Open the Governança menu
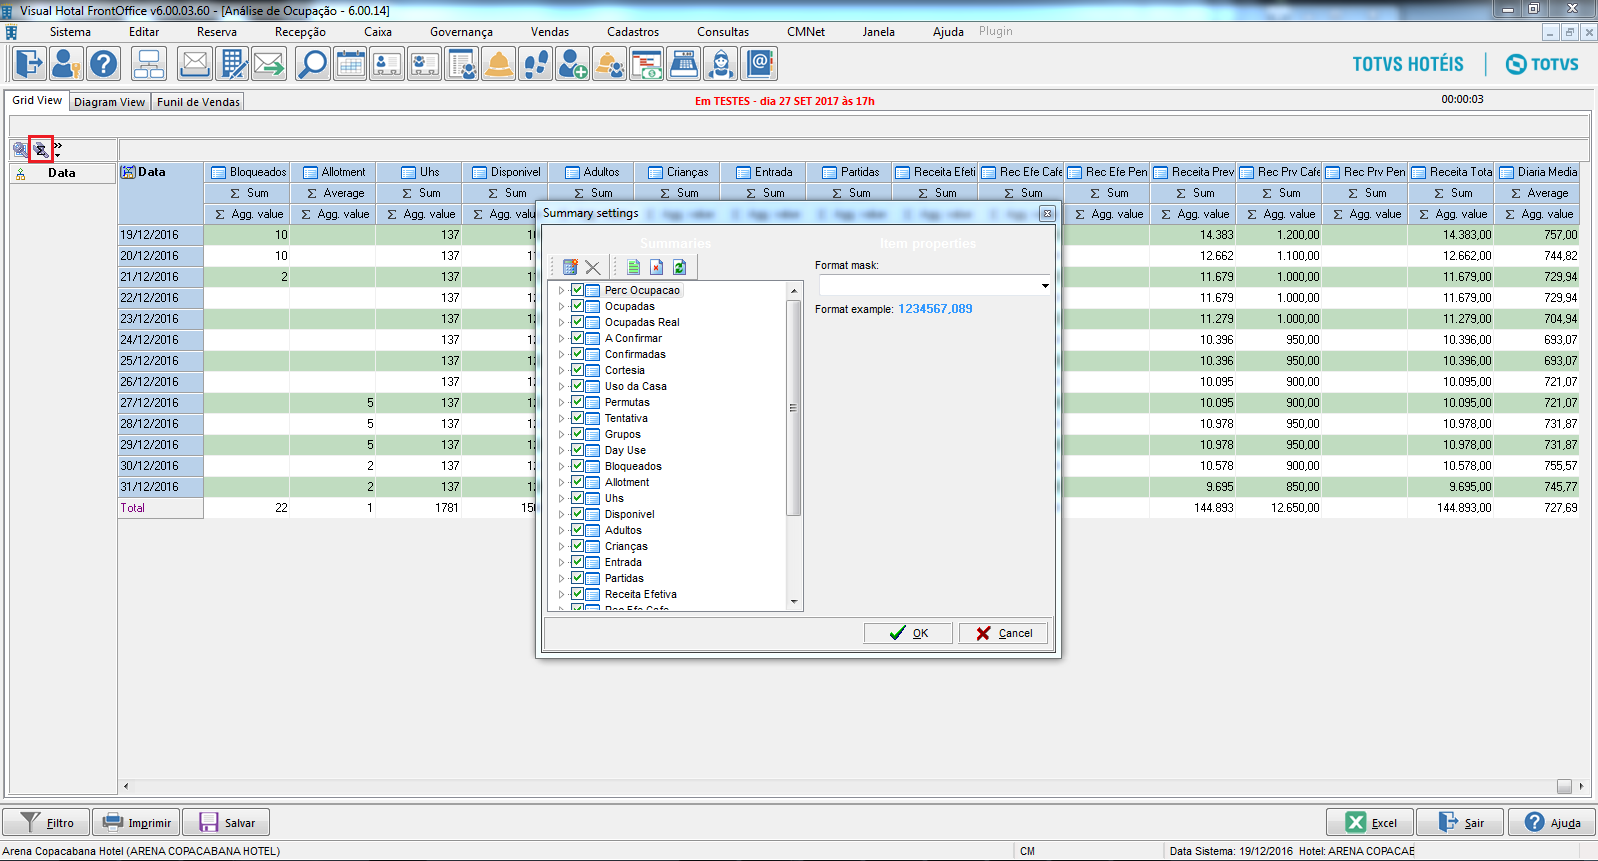 461,32
